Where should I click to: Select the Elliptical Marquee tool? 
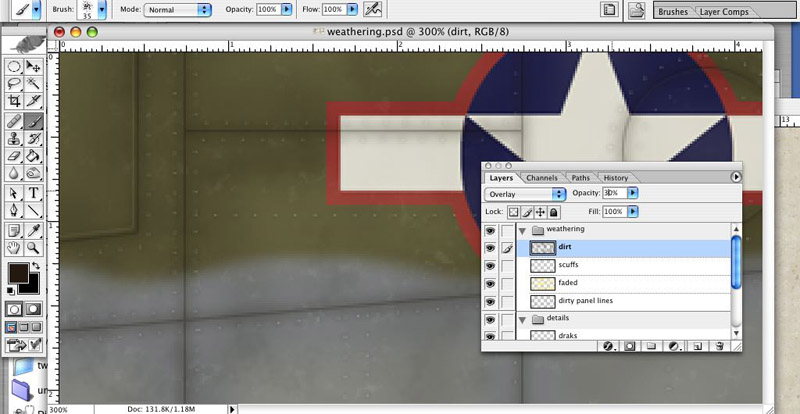[x=14, y=66]
